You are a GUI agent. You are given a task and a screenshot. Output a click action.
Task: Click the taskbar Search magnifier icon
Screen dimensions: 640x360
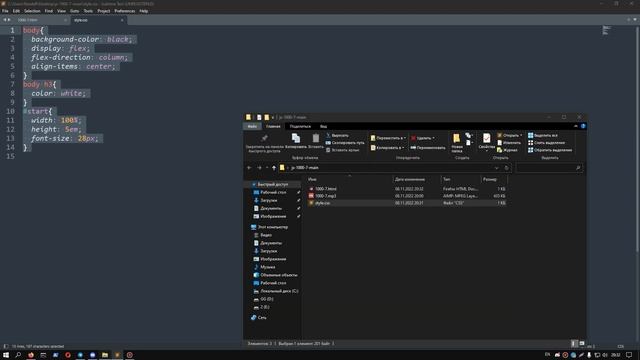[x=18, y=355]
